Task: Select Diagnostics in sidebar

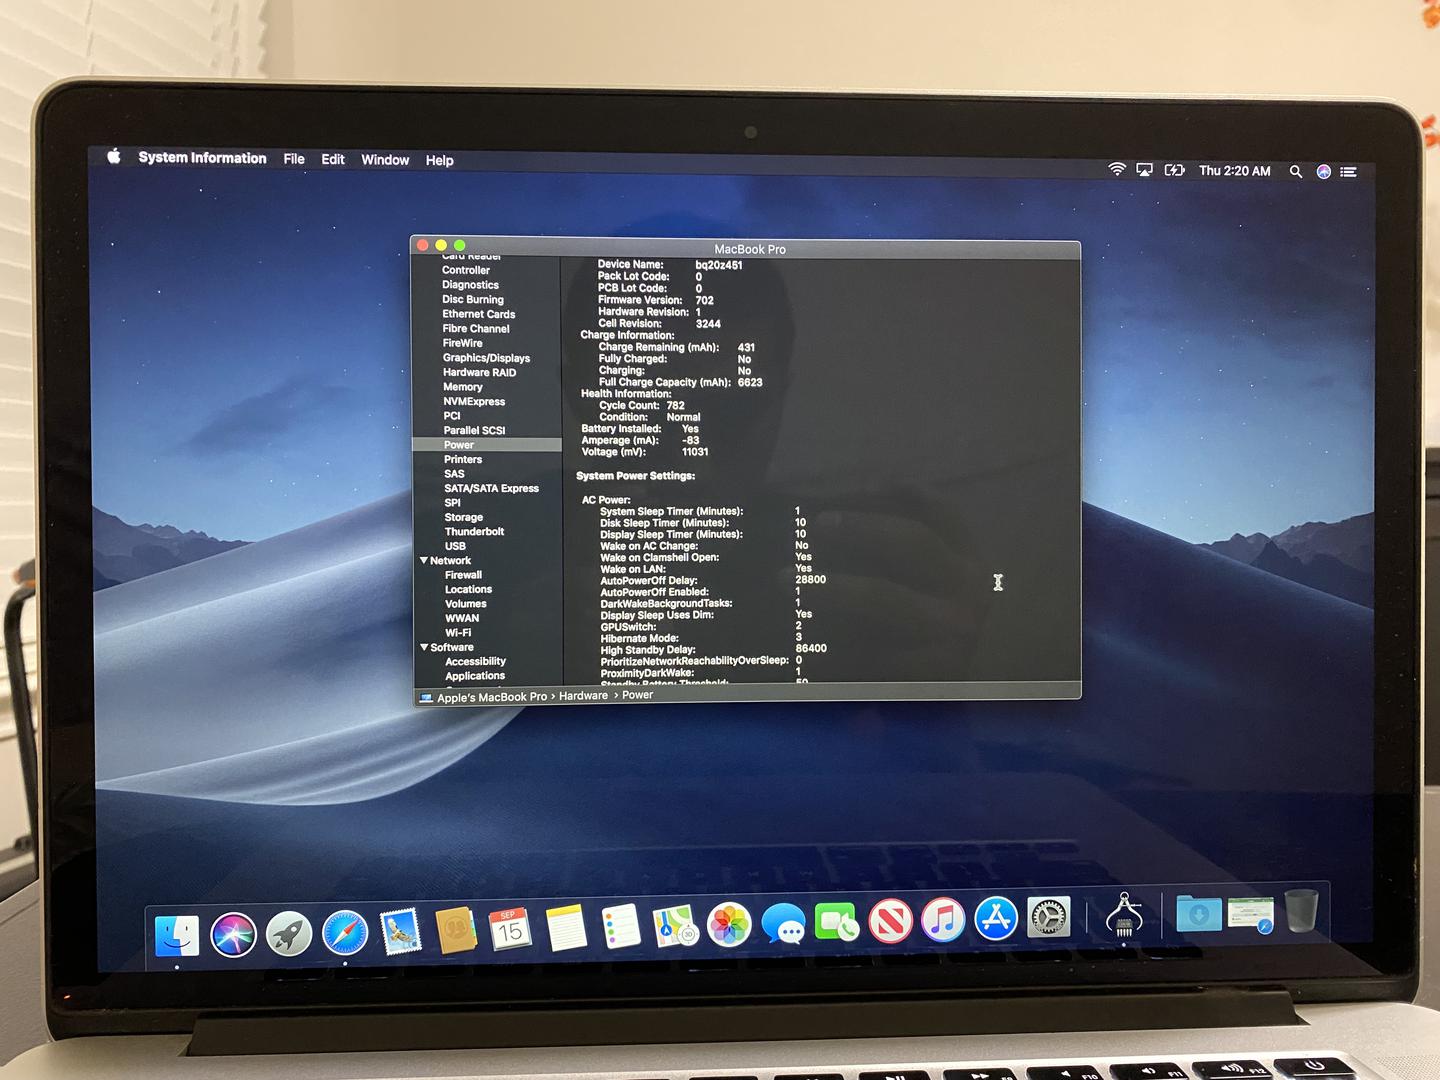Action: click(x=470, y=285)
